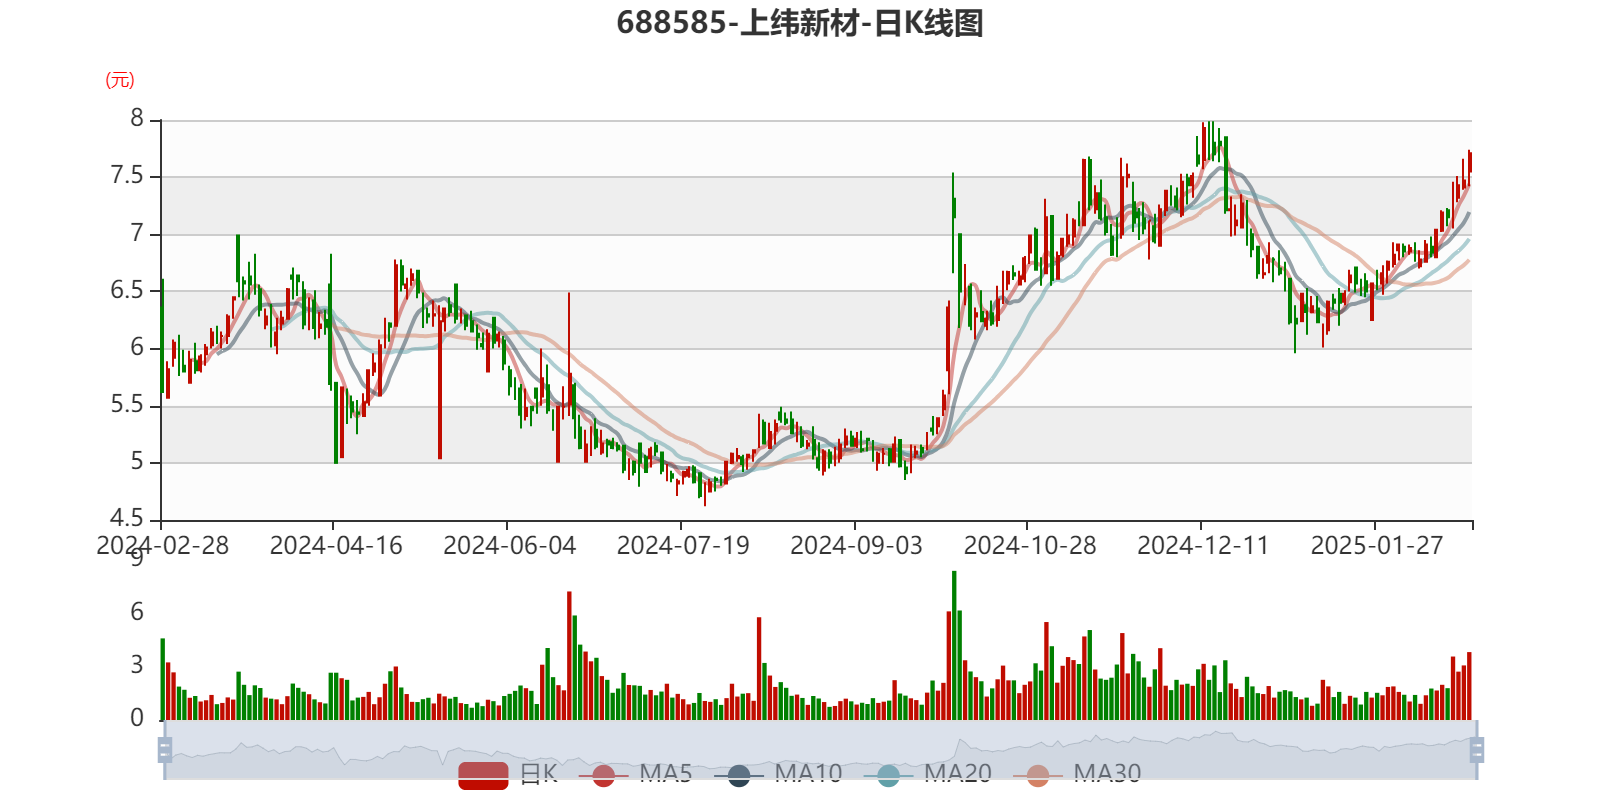Screen dimensions: 1600x800
Task: Click the (元) price unit label
Action: [x=120, y=80]
